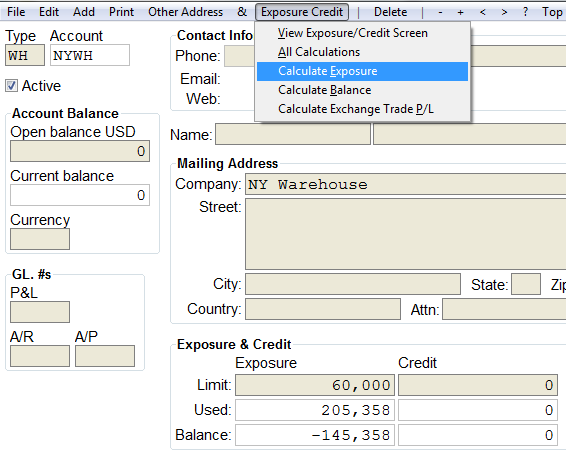Click the State field
Image resolution: width=566 pixels, height=457 pixels.
(526, 284)
